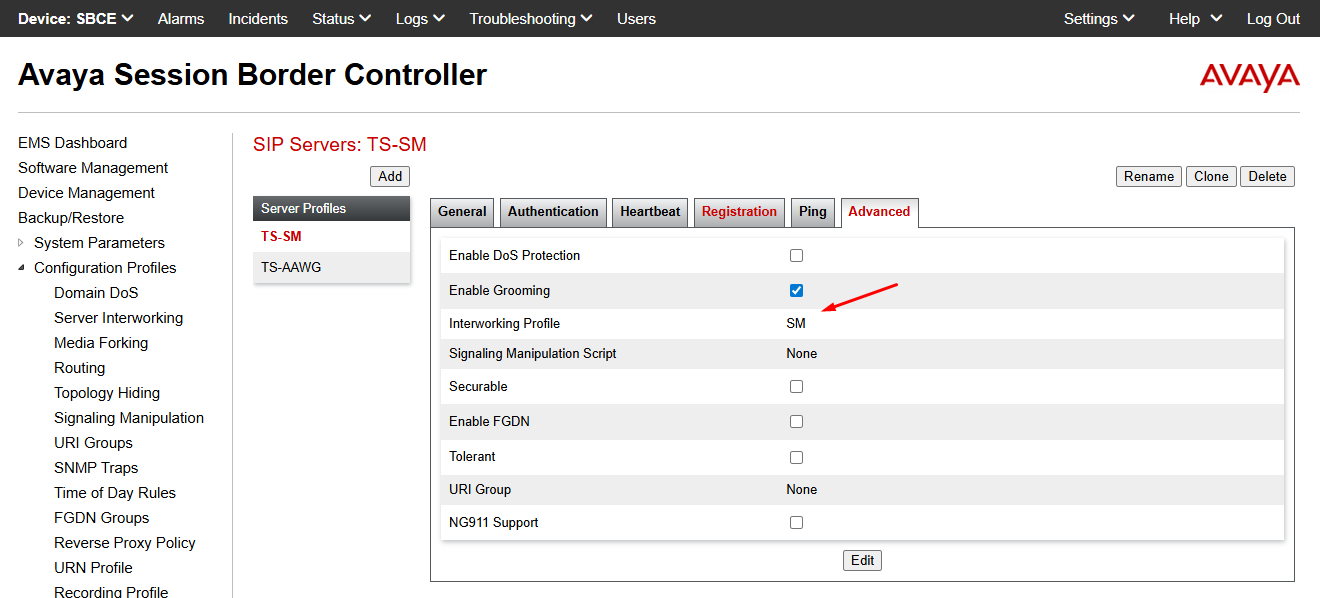The image size is (1320, 598).
Task: Add a new server profile
Action: coord(390,177)
